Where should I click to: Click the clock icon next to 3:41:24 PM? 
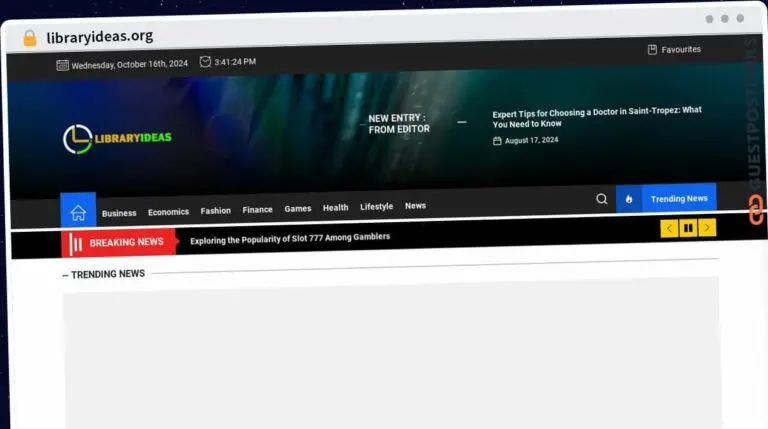205,62
